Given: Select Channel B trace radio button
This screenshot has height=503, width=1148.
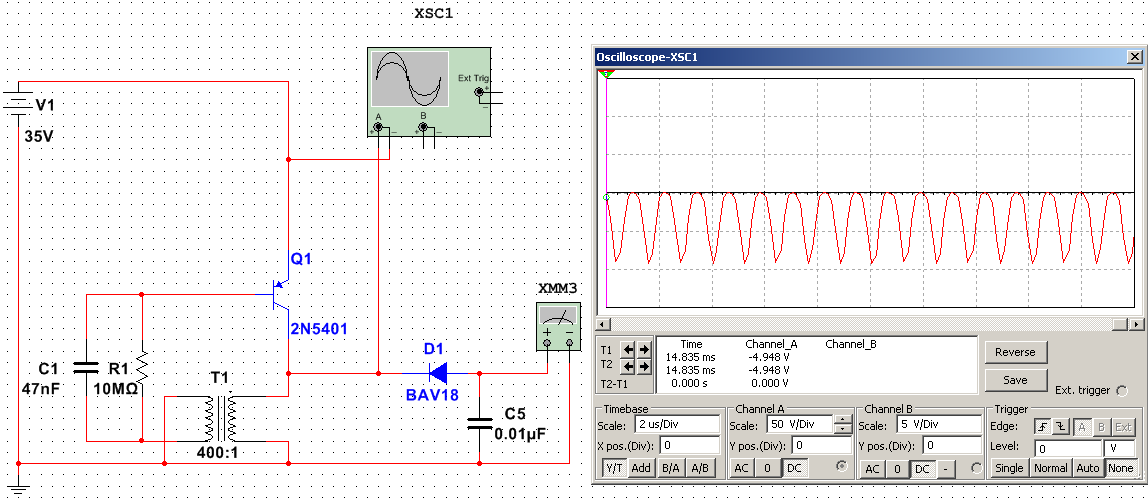Looking at the screenshot, I should [975, 468].
